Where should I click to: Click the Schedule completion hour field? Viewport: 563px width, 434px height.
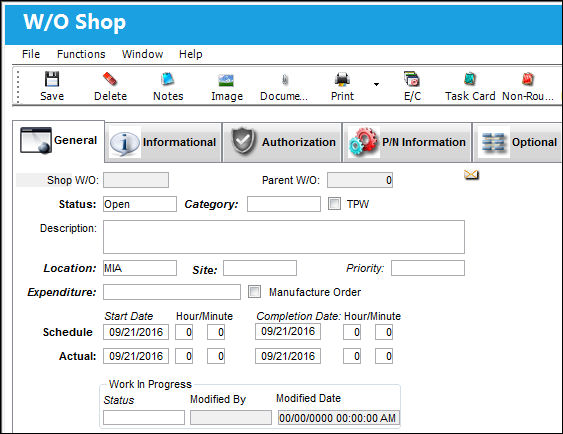coord(352,332)
